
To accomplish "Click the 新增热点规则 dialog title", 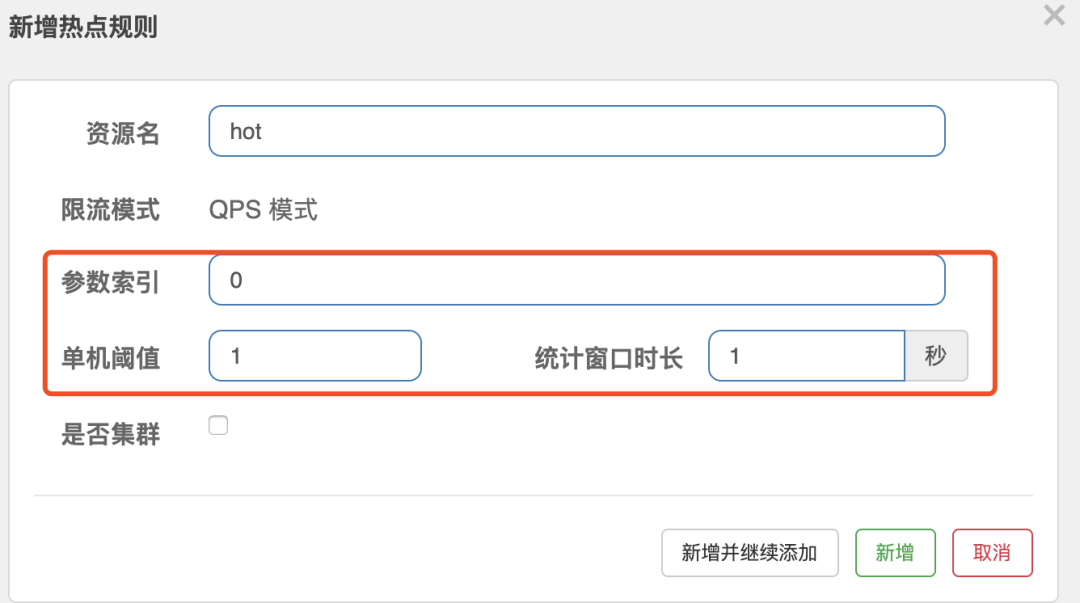I will [83, 28].
